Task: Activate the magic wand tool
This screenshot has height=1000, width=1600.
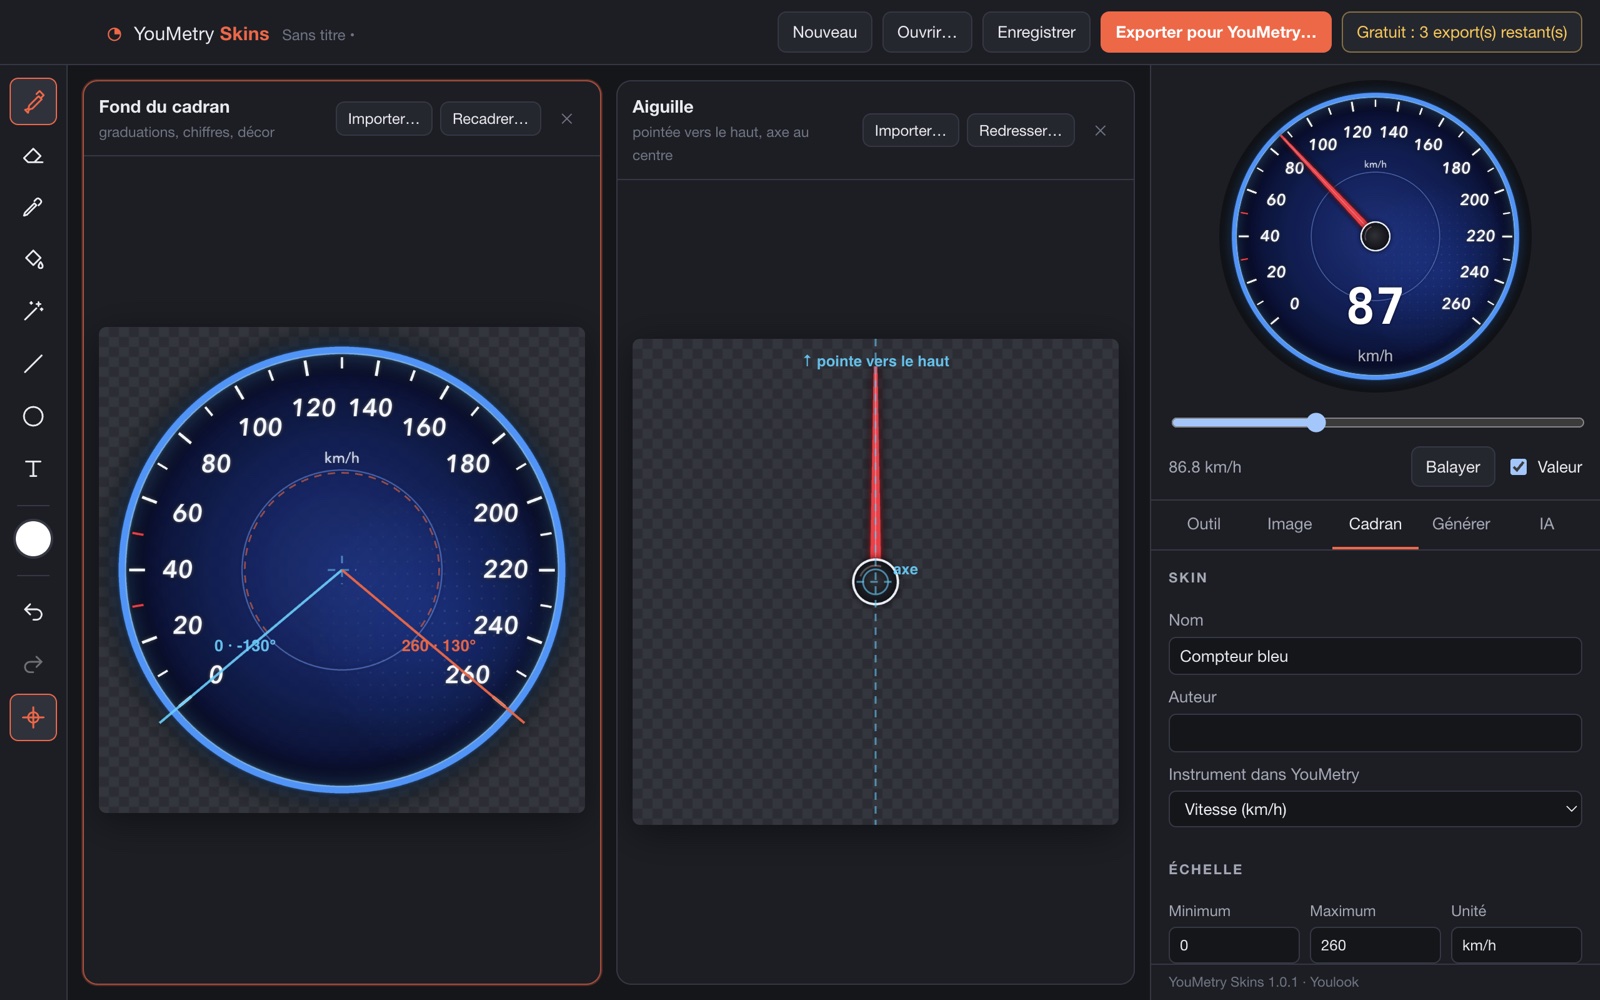Action: tap(33, 311)
